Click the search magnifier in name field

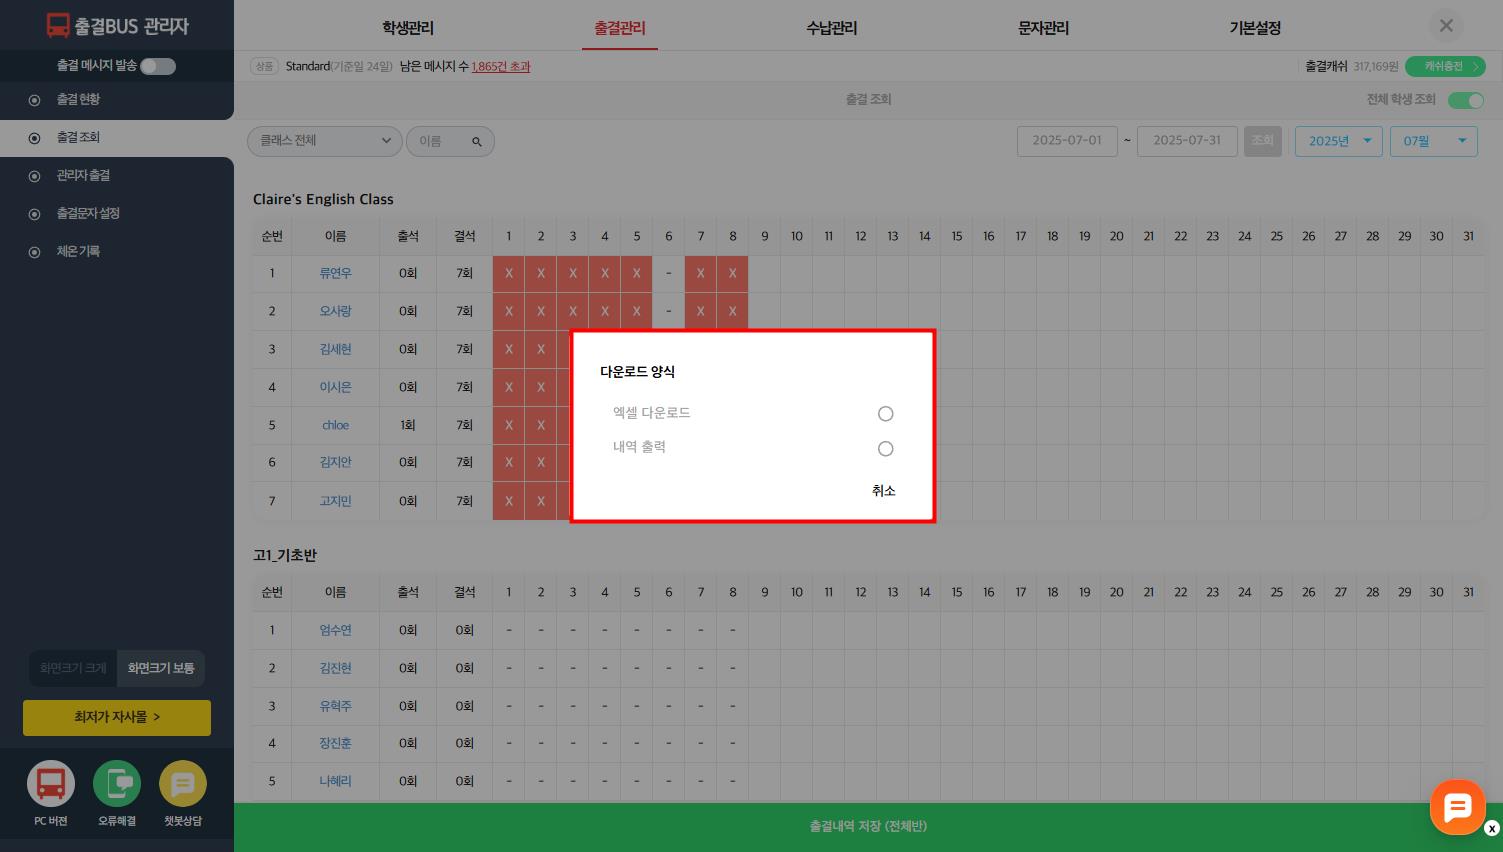pos(477,142)
